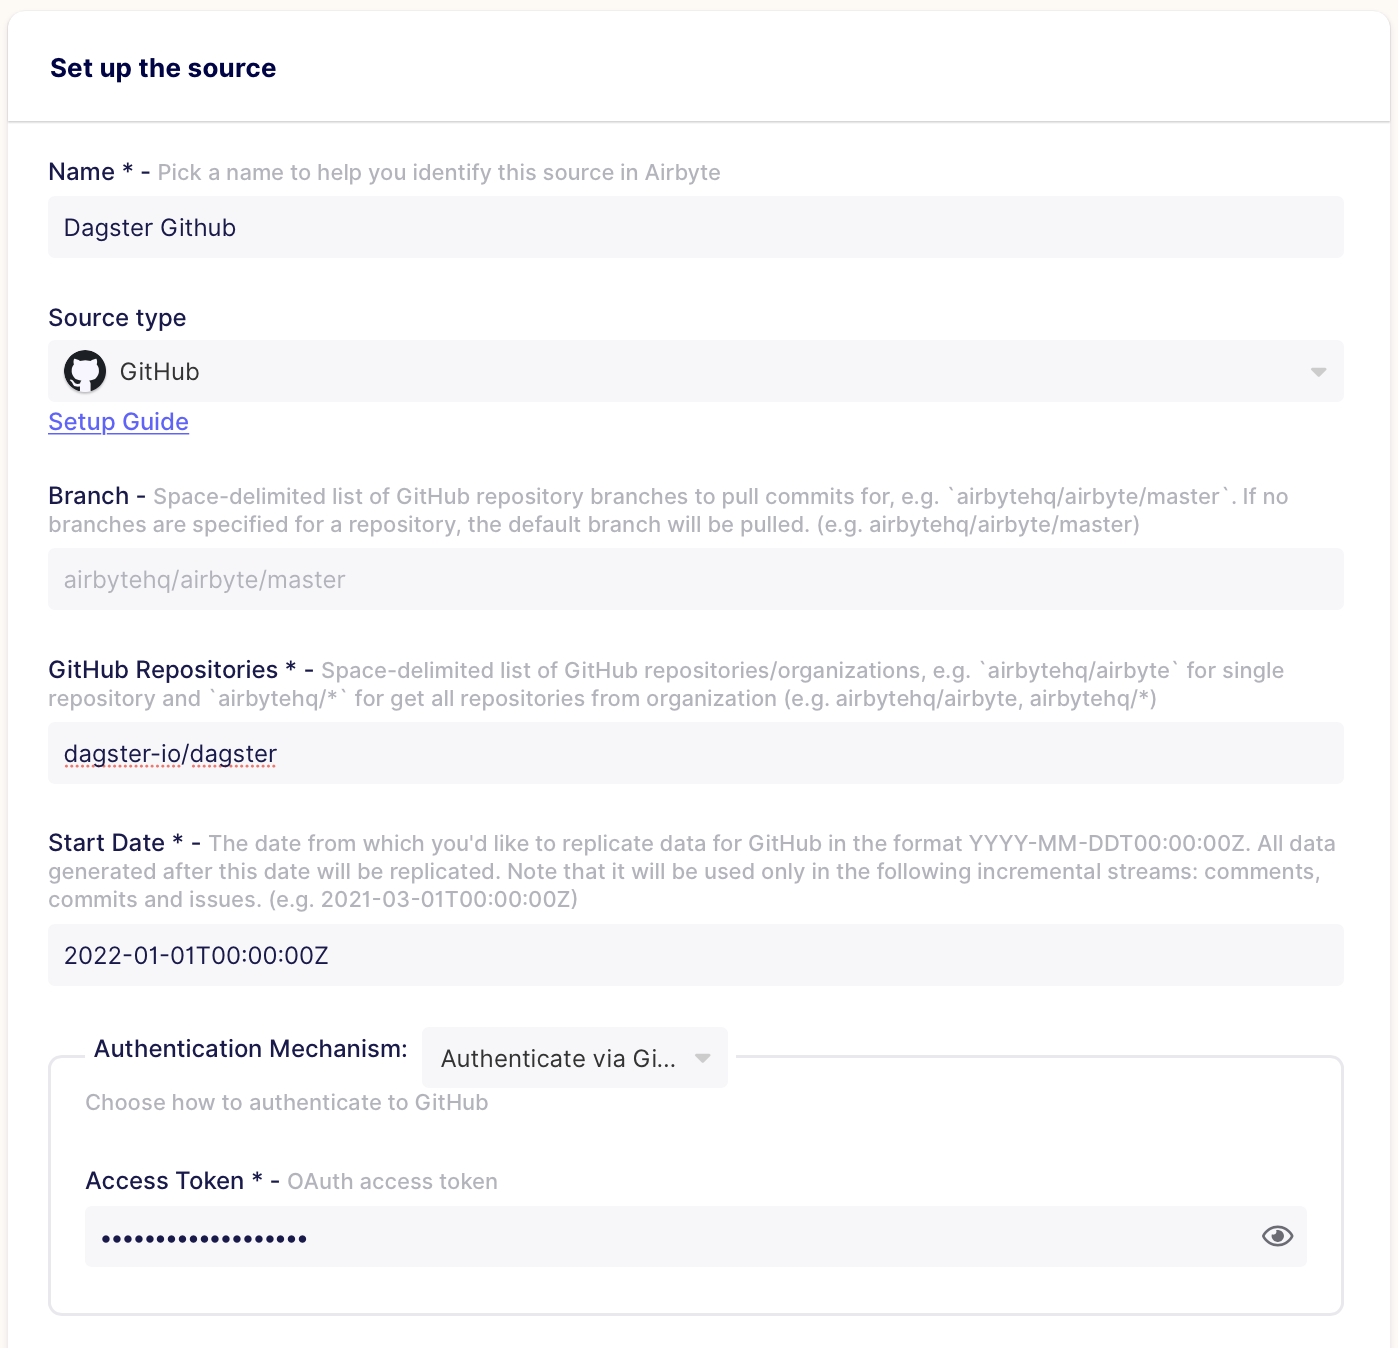
Task: Select the GitHub Repositories text dagster-io/dagster
Action: (170, 753)
